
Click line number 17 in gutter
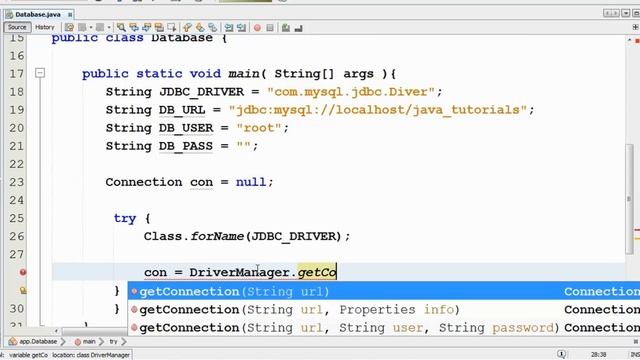point(16,73)
